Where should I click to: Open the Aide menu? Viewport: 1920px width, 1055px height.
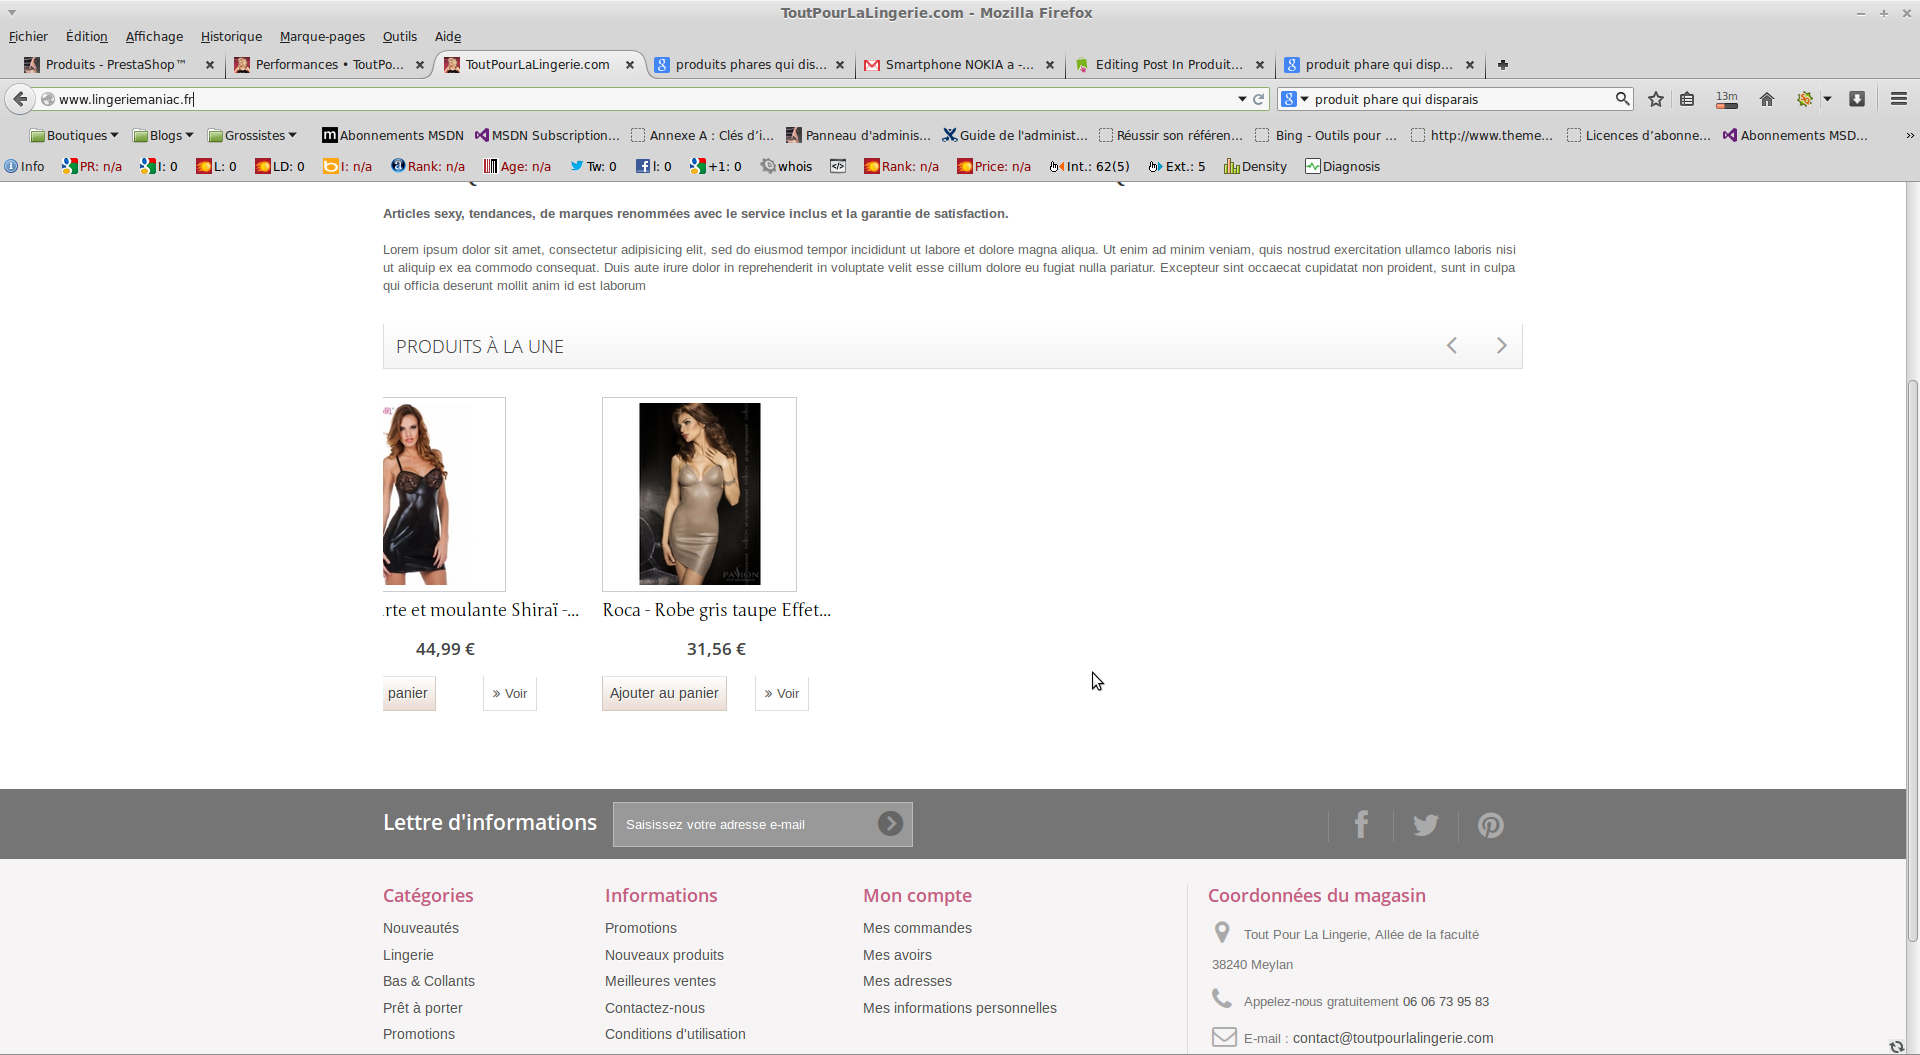coord(448,37)
